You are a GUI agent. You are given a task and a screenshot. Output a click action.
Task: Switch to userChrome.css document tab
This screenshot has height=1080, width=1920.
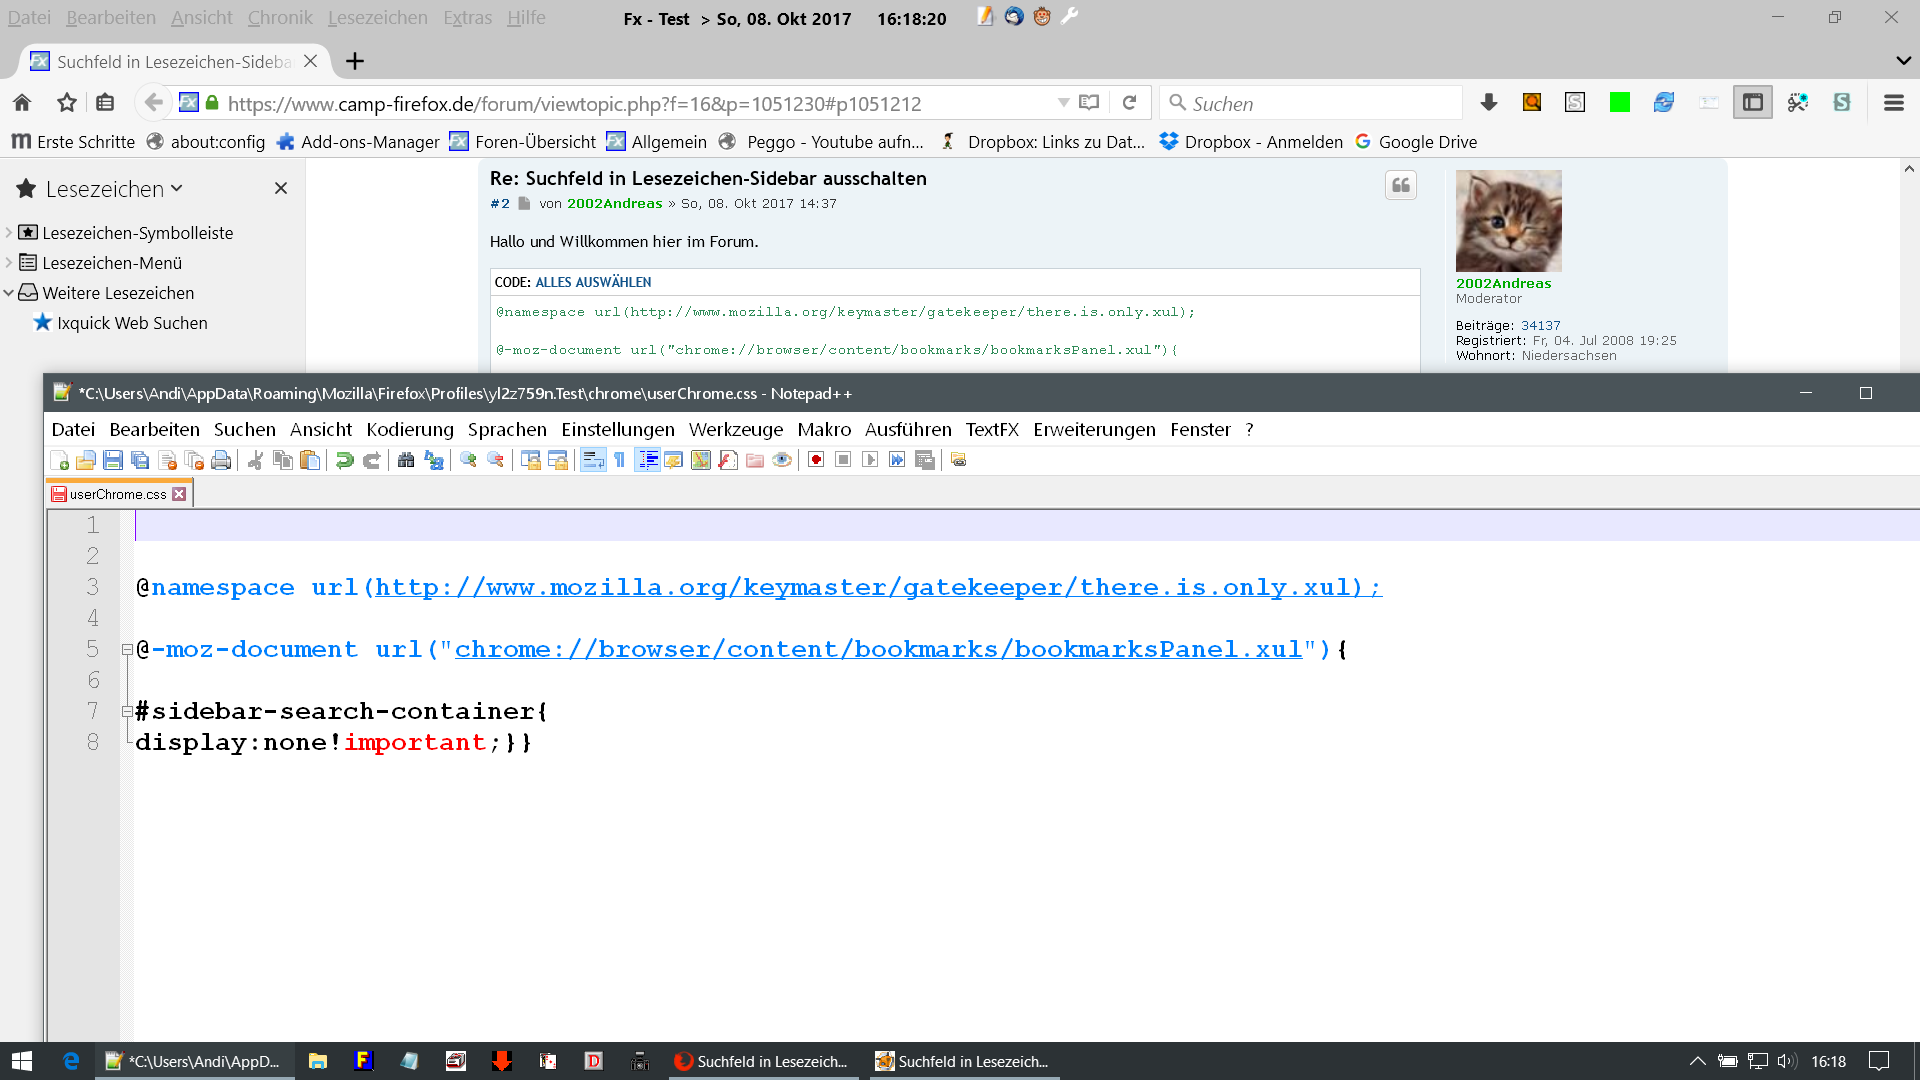click(x=118, y=494)
